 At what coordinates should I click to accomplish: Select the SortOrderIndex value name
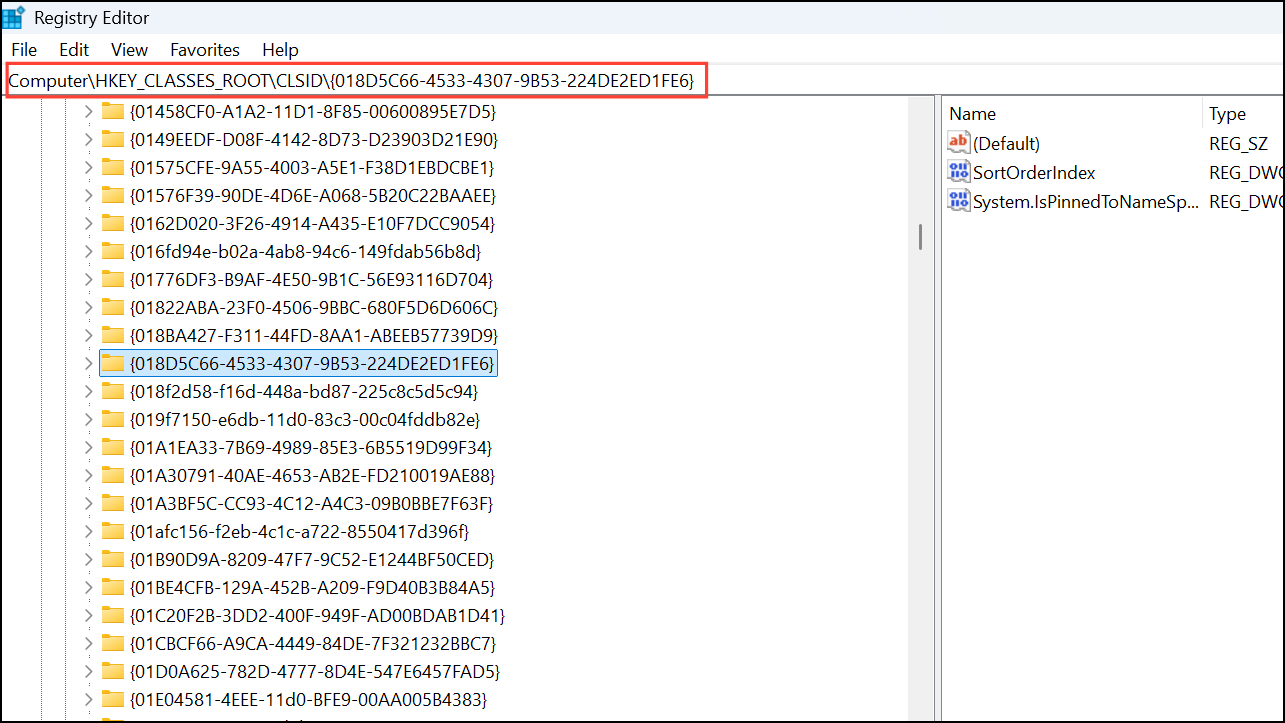pos(1033,171)
